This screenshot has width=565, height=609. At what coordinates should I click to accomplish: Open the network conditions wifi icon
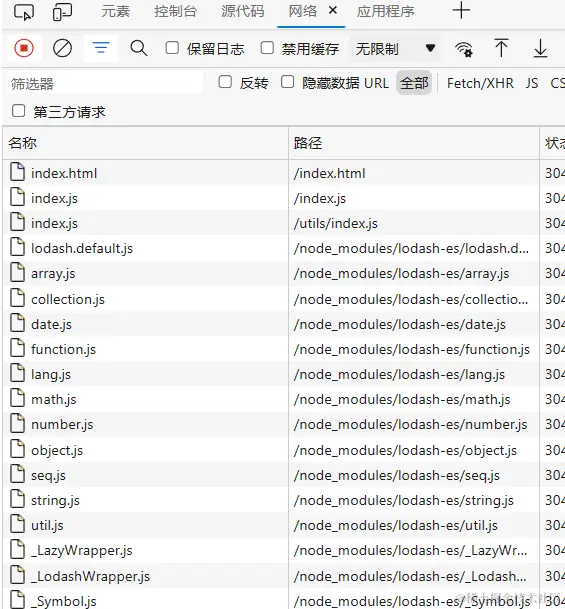(464, 49)
